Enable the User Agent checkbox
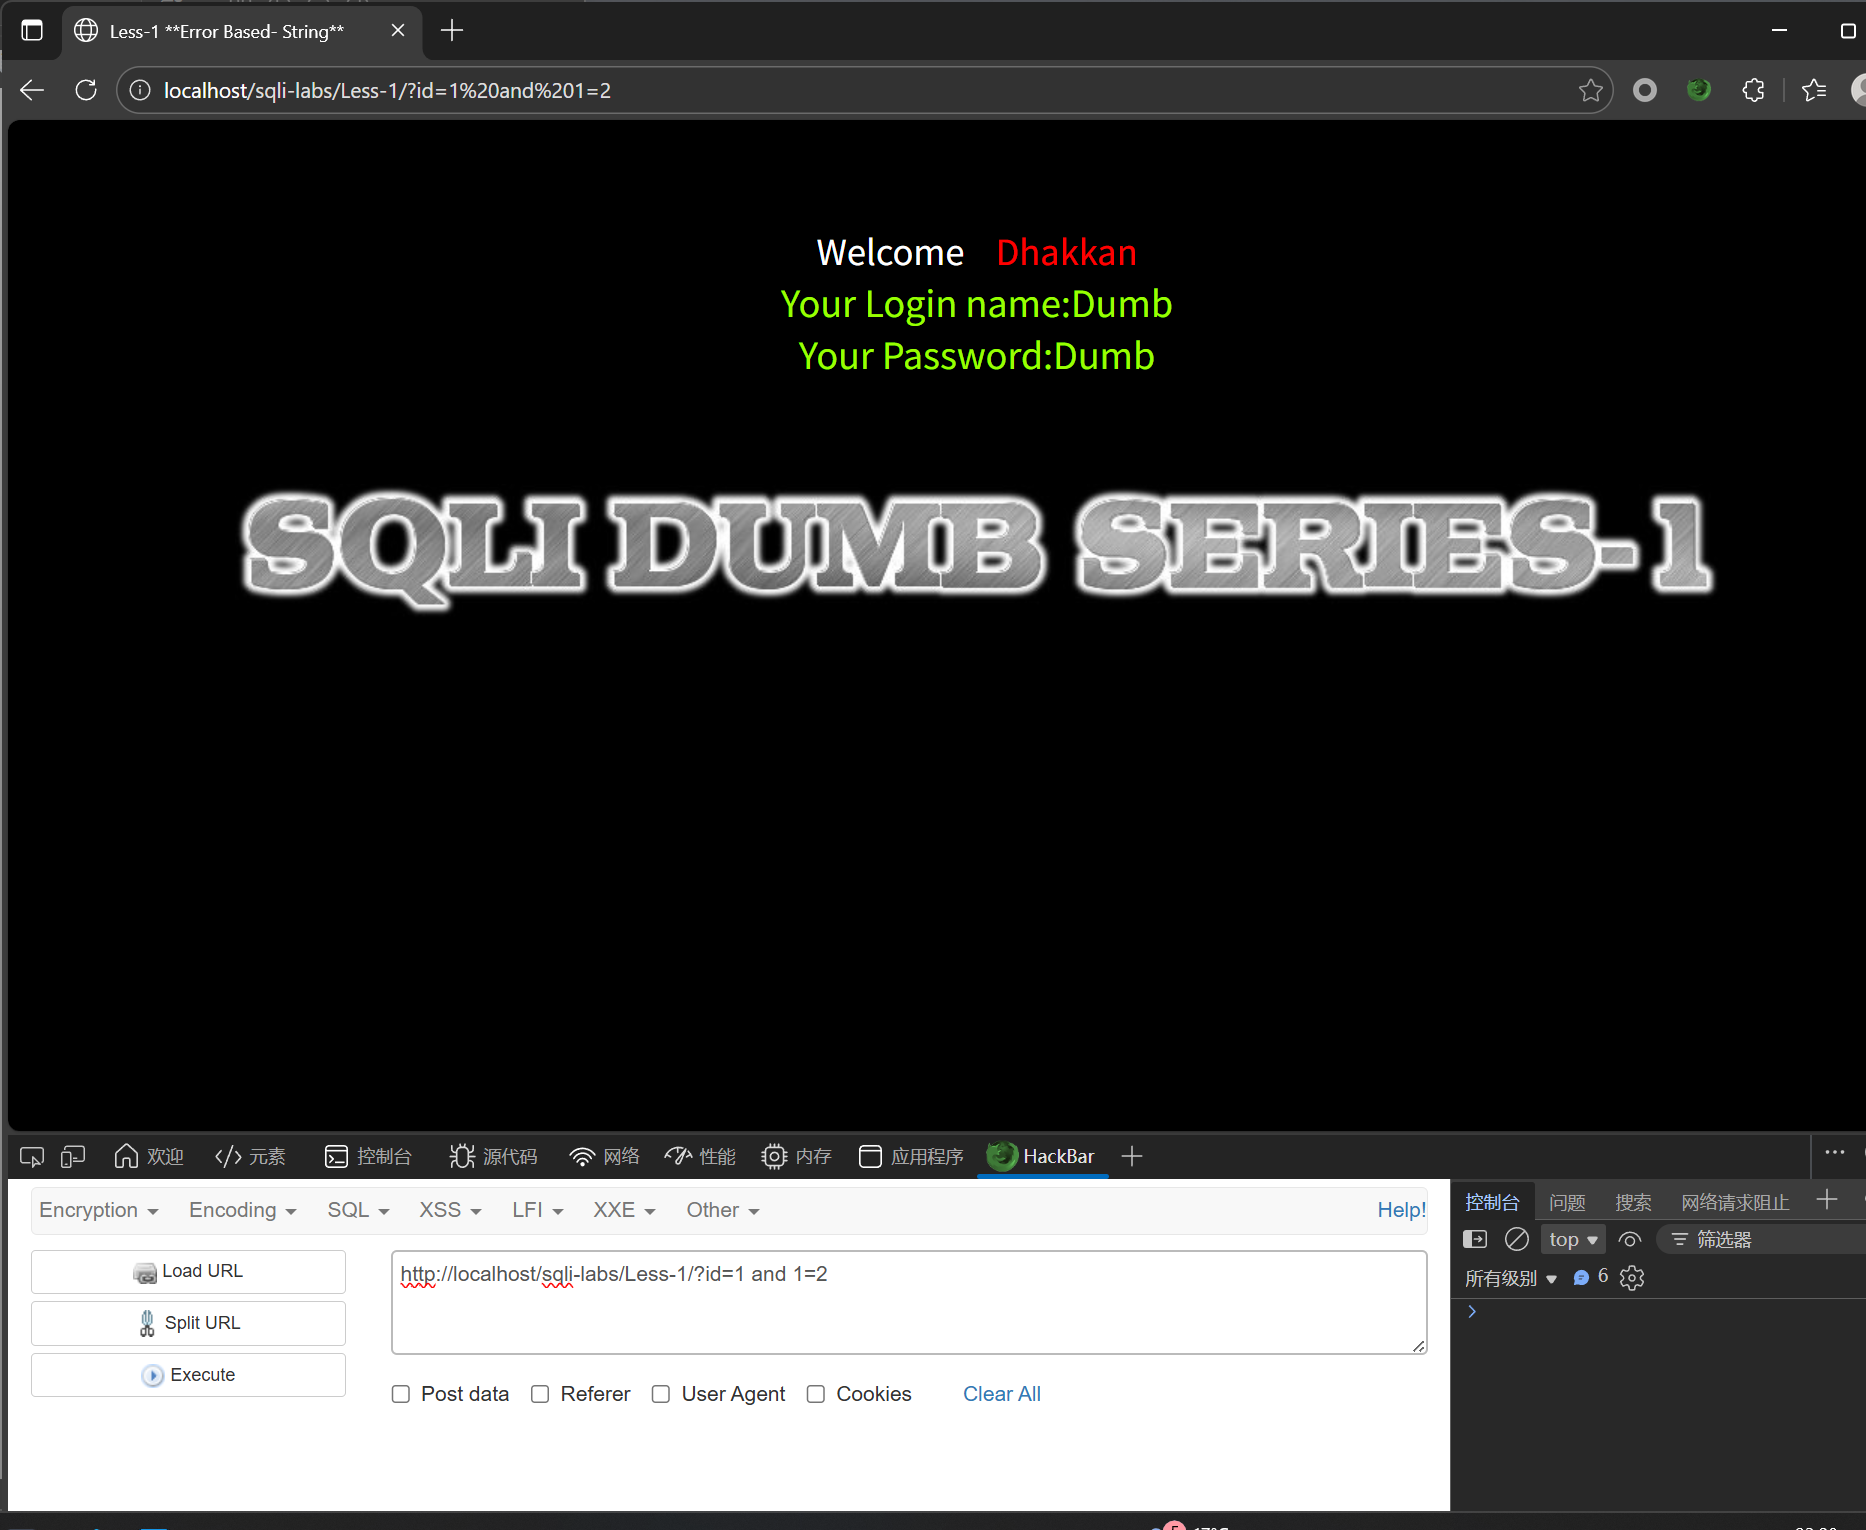 (661, 1394)
